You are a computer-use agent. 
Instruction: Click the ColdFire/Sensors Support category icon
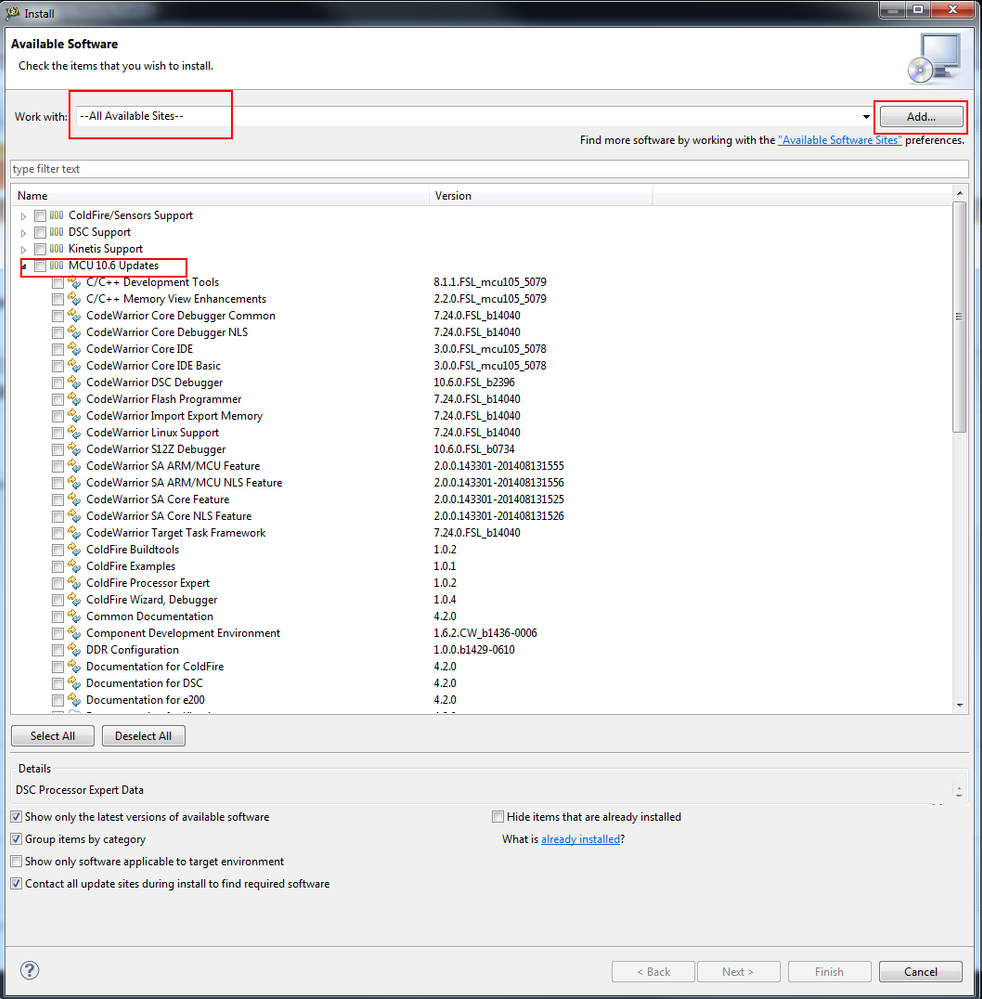tap(57, 215)
